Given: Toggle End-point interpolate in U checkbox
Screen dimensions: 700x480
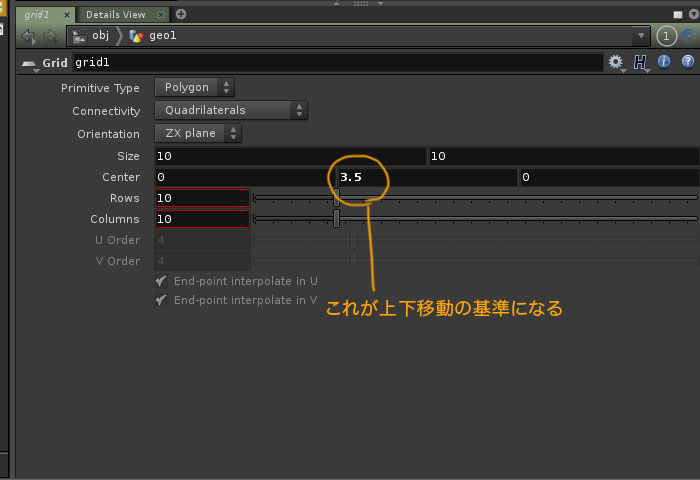Looking at the screenshot, I should coord(161,282).
